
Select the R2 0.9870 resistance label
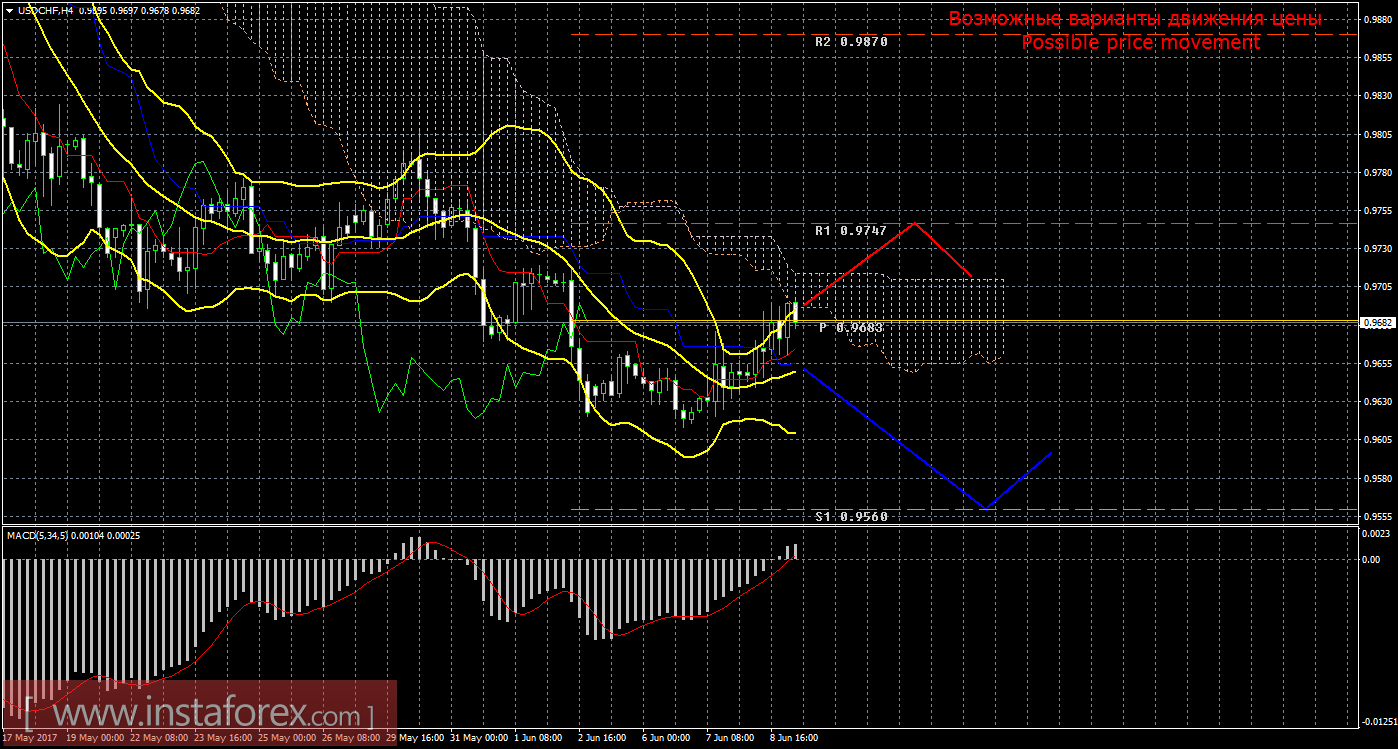(850, 43)
